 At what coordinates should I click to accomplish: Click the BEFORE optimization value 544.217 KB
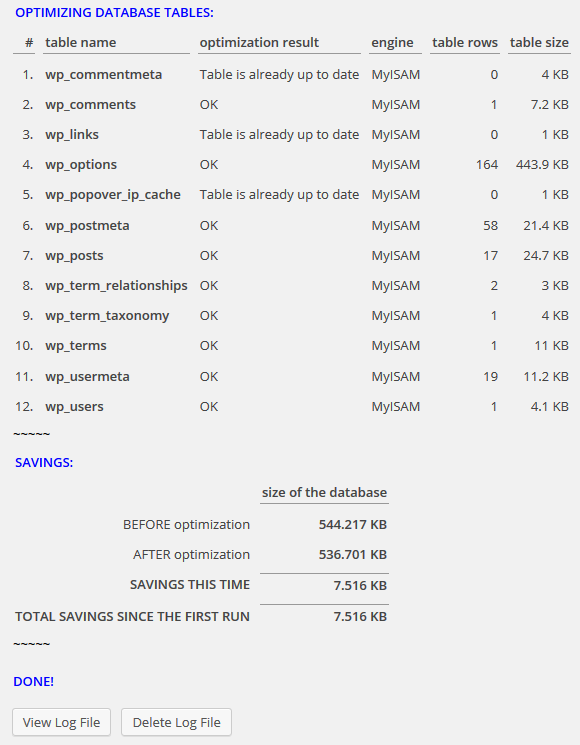click(x=352, y=525)
